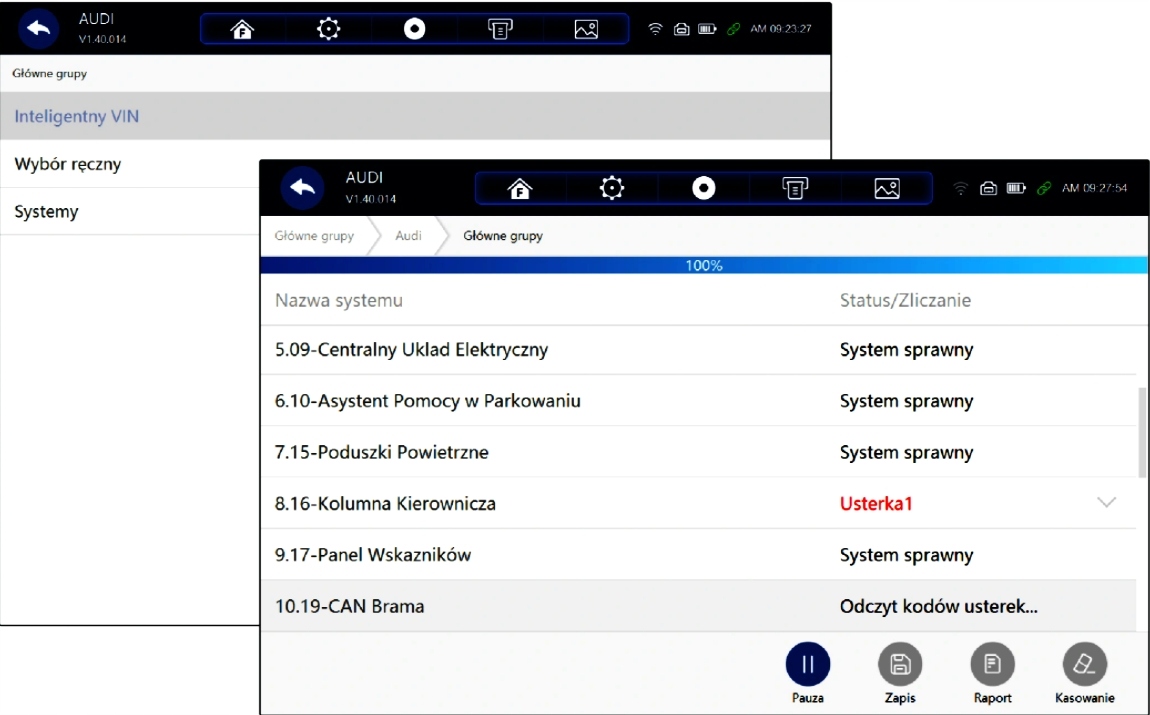Go back using arrow in rear AUDI window

37,29
